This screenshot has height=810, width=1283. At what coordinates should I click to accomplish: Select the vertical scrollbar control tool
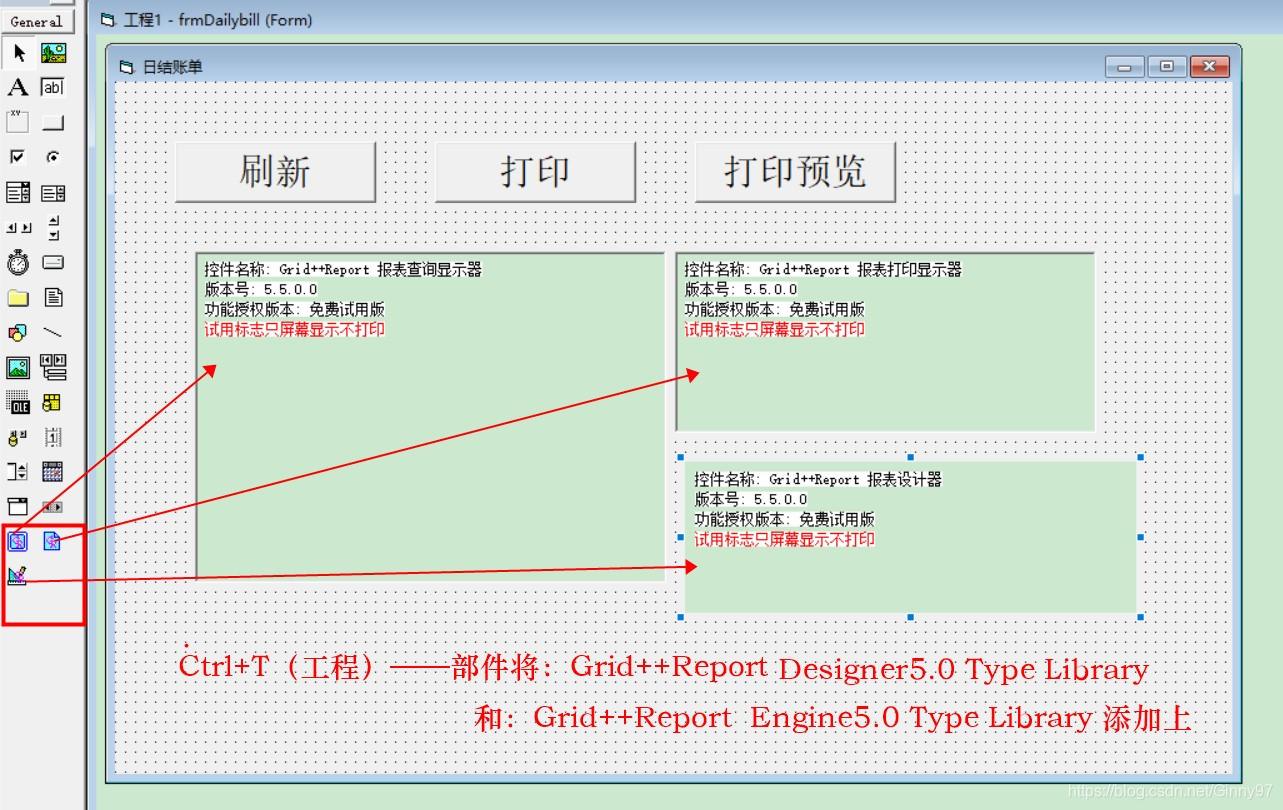[x=53, y=228]
